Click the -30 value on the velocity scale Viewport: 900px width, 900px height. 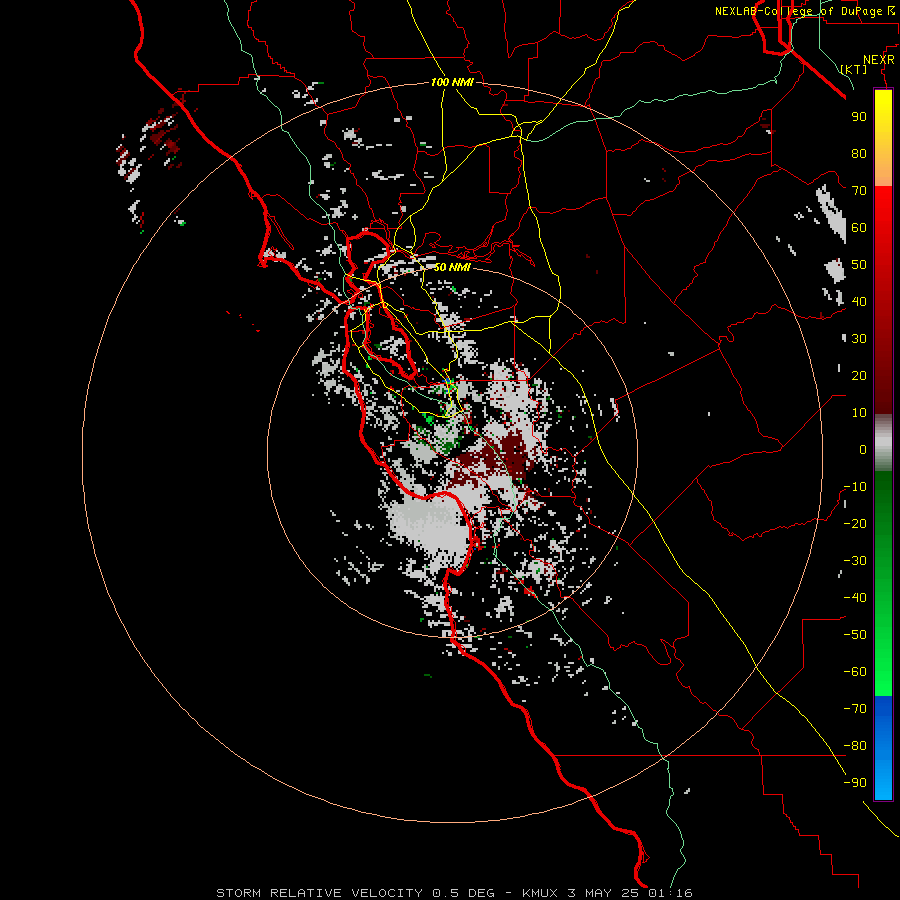855,561
